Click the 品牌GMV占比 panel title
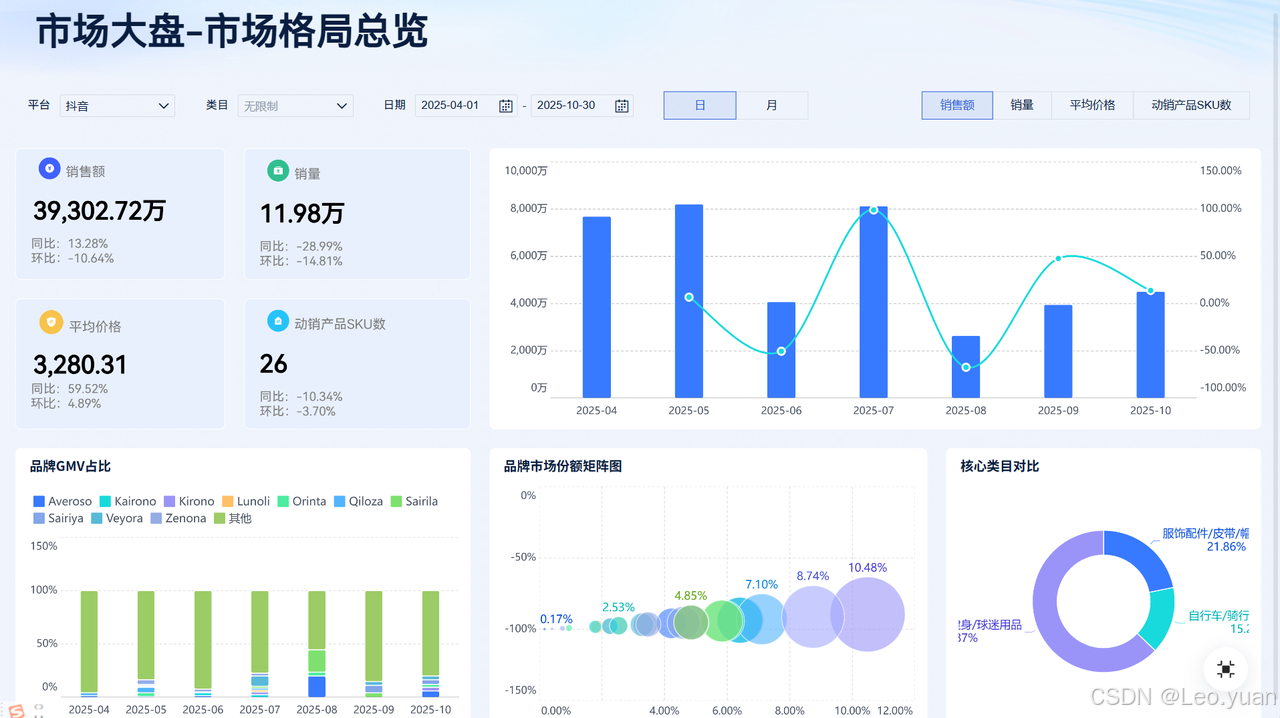The width and height of the screenshot is (1280, 718). (70, 466)
